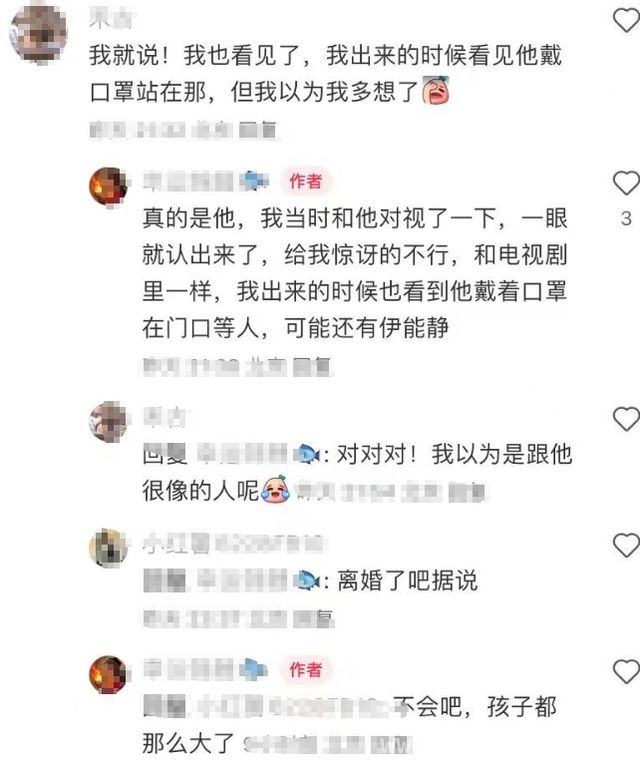Open author's avatar on the last reply
This screenshot has width=640, height=773.
coord(108,674)
